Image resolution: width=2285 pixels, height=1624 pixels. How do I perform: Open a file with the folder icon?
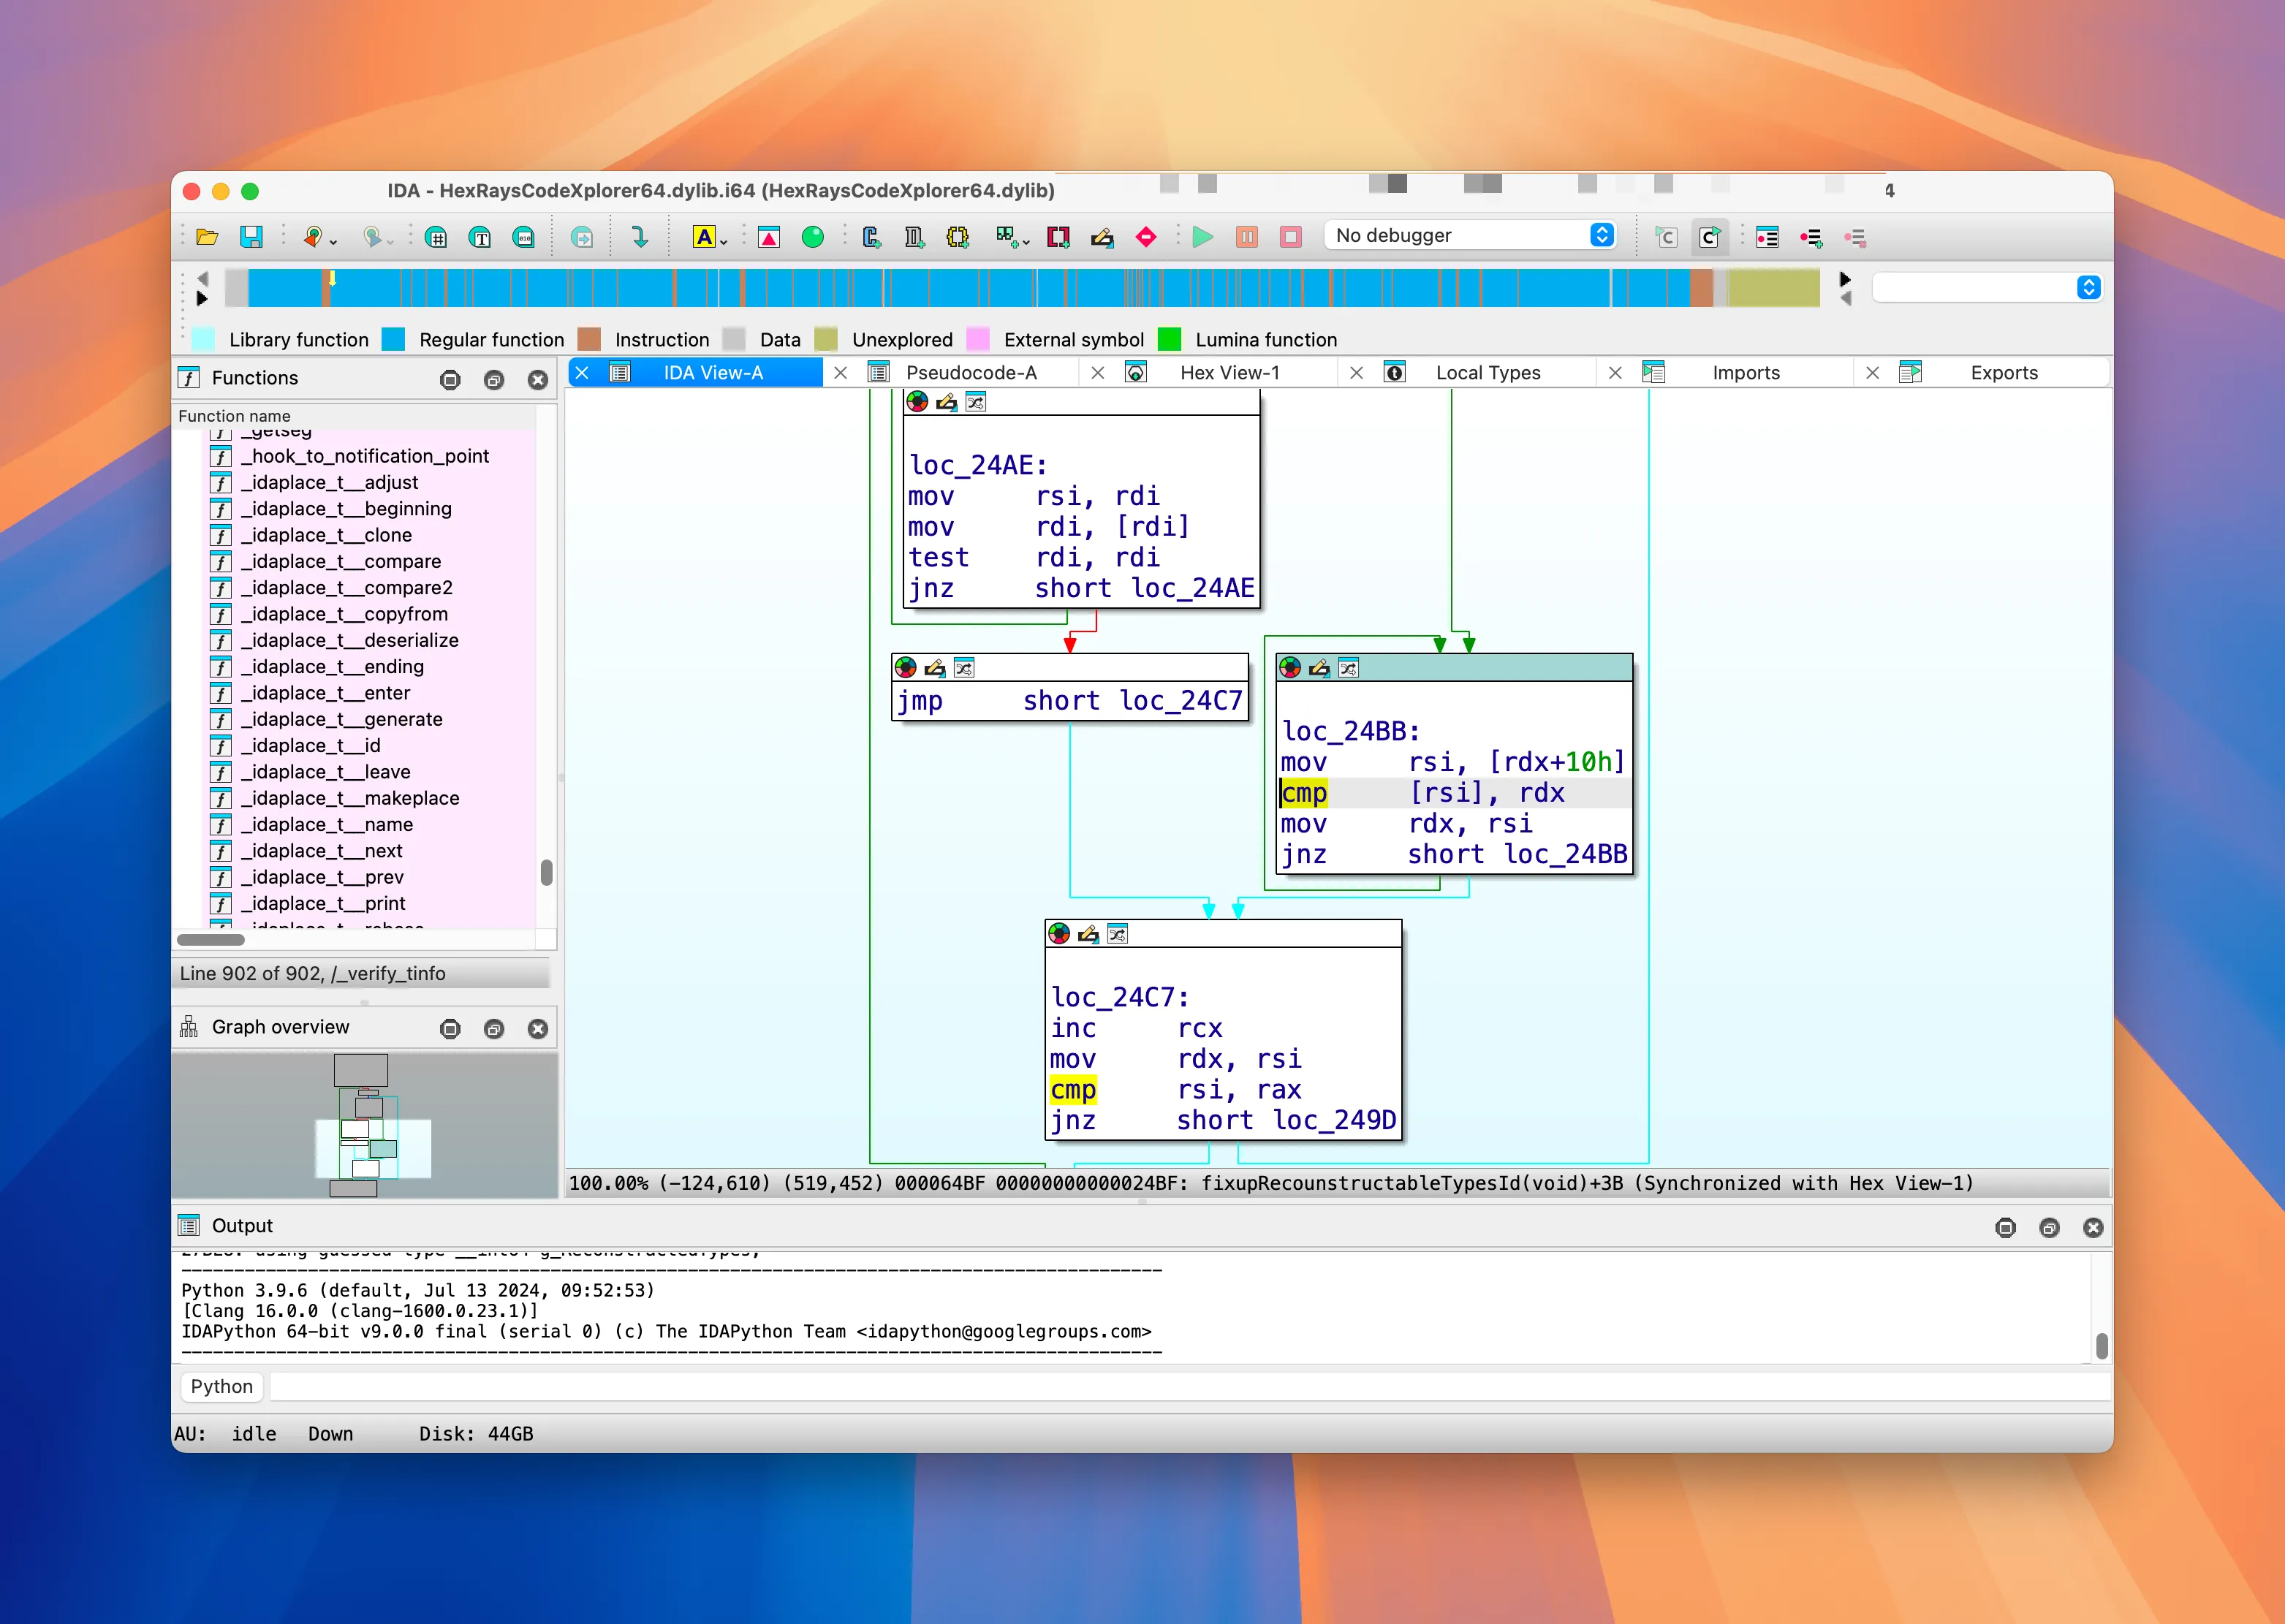tap(207, 237)
